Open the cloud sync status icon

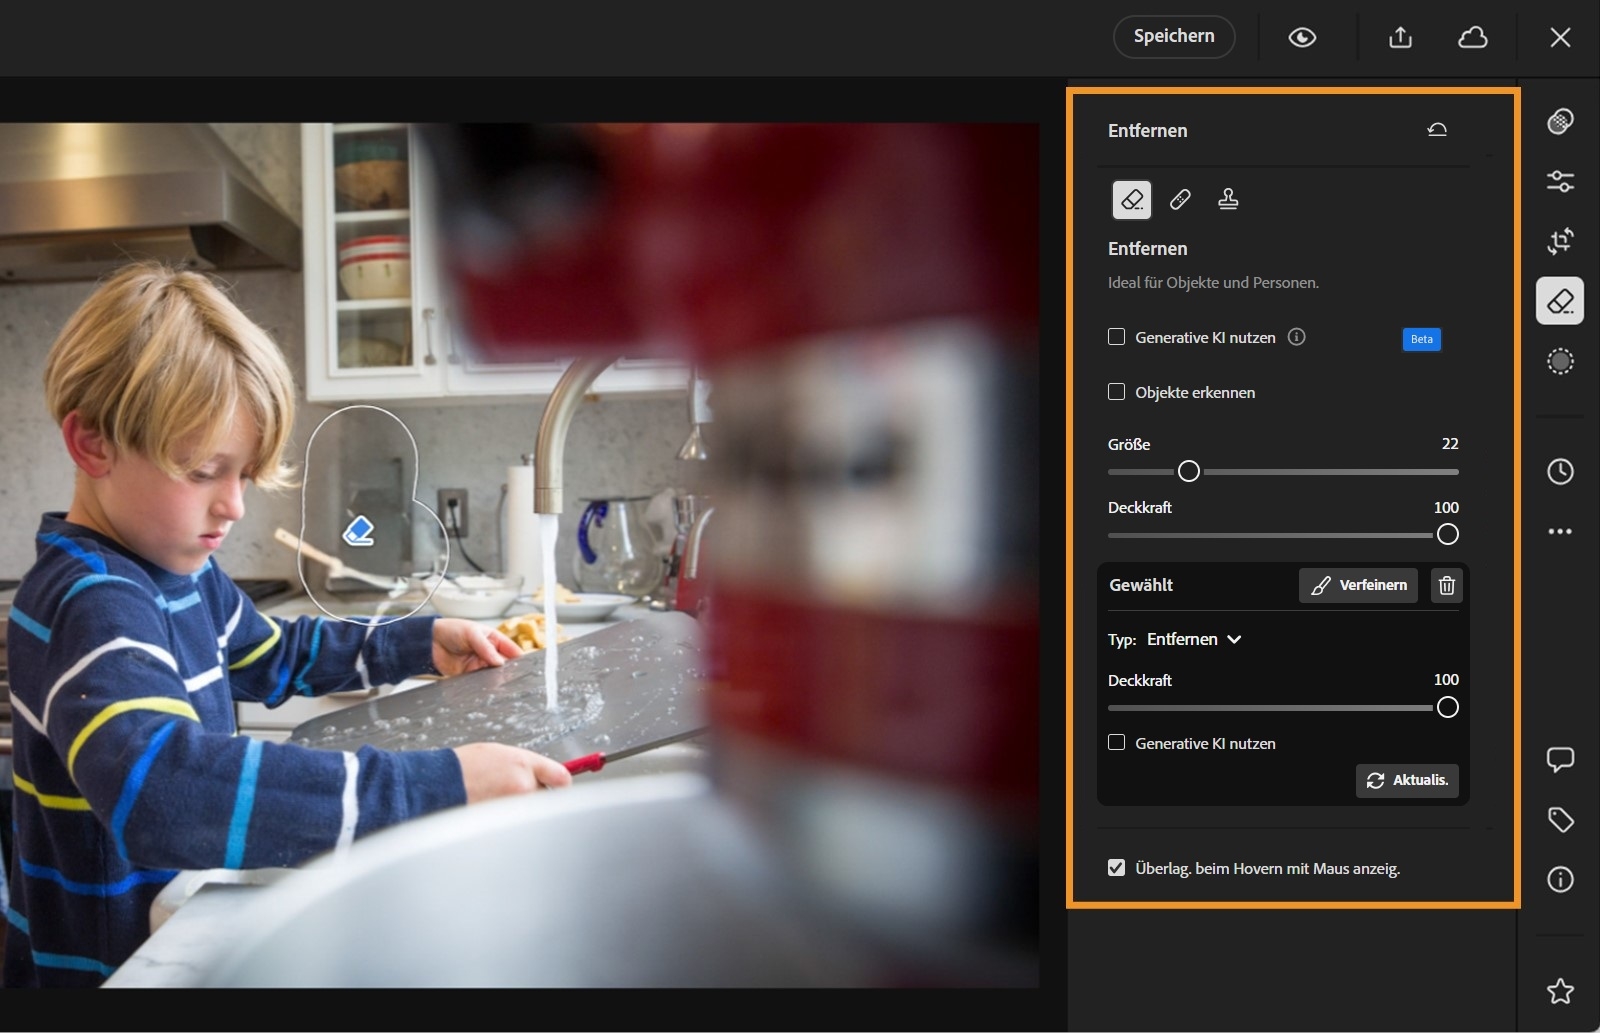pyautogui.click(x=1472, y=38)
